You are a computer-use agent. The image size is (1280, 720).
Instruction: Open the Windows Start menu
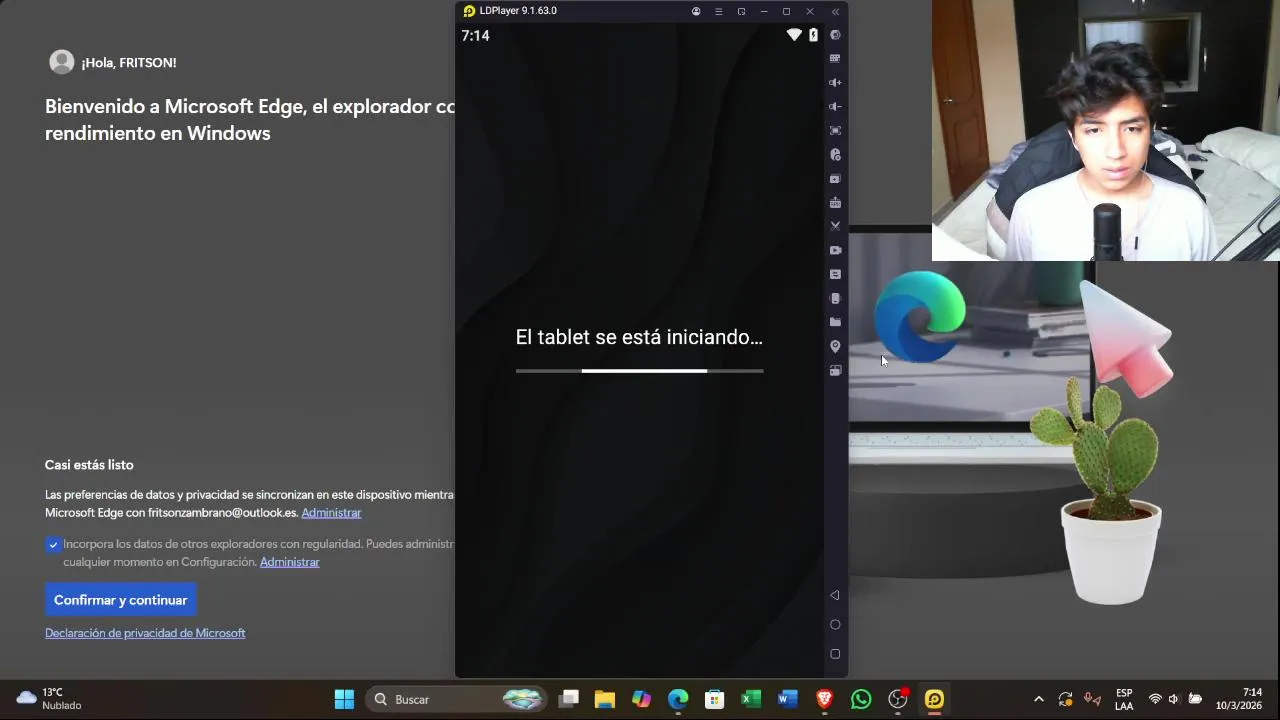tap(344, 699)
